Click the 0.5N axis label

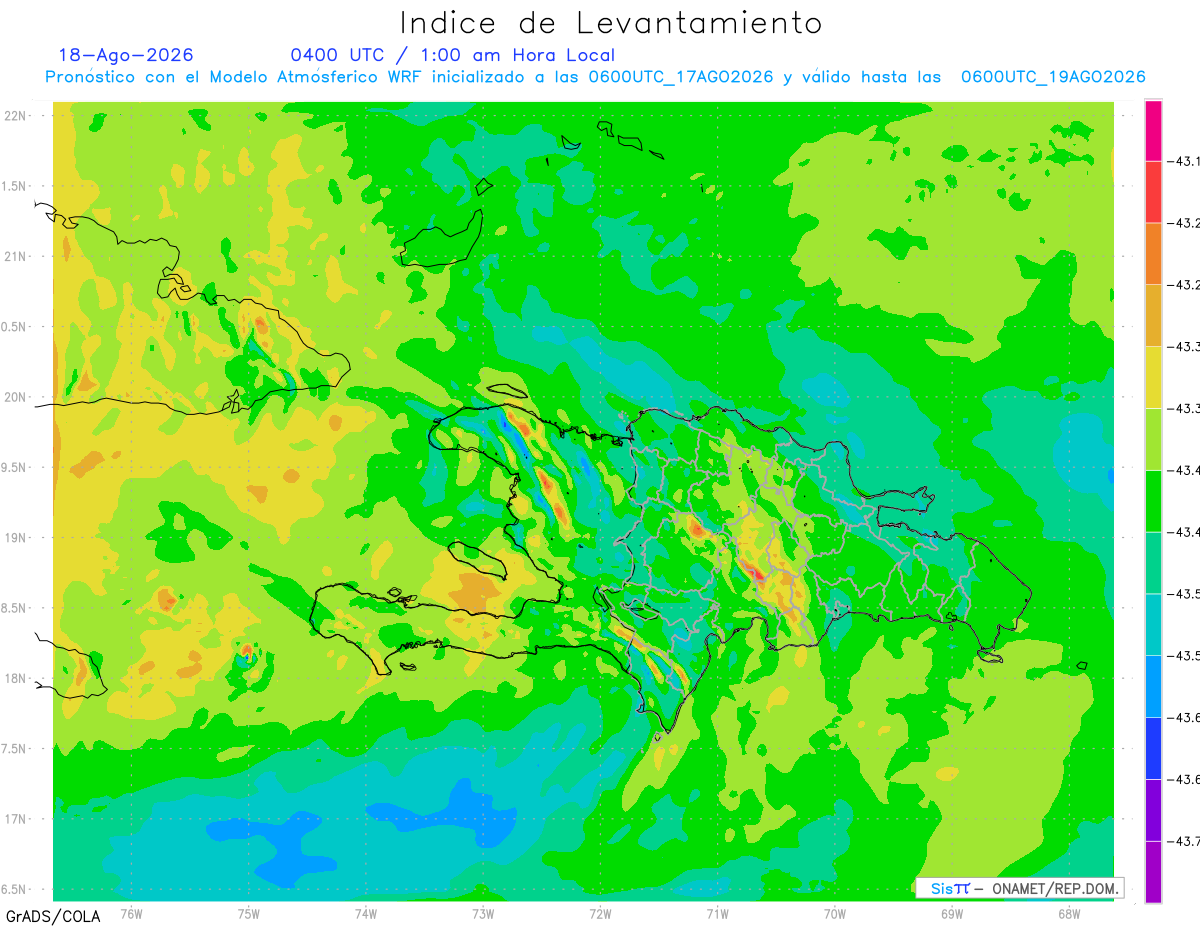click(x=15, y=327)
